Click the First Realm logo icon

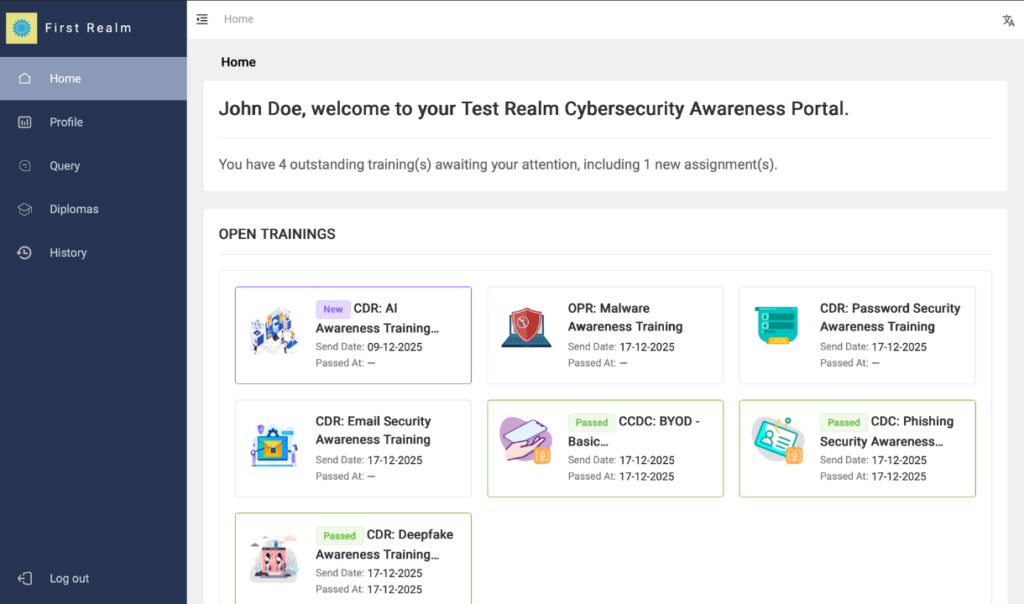pyautogui.click(x=22, y=28)
